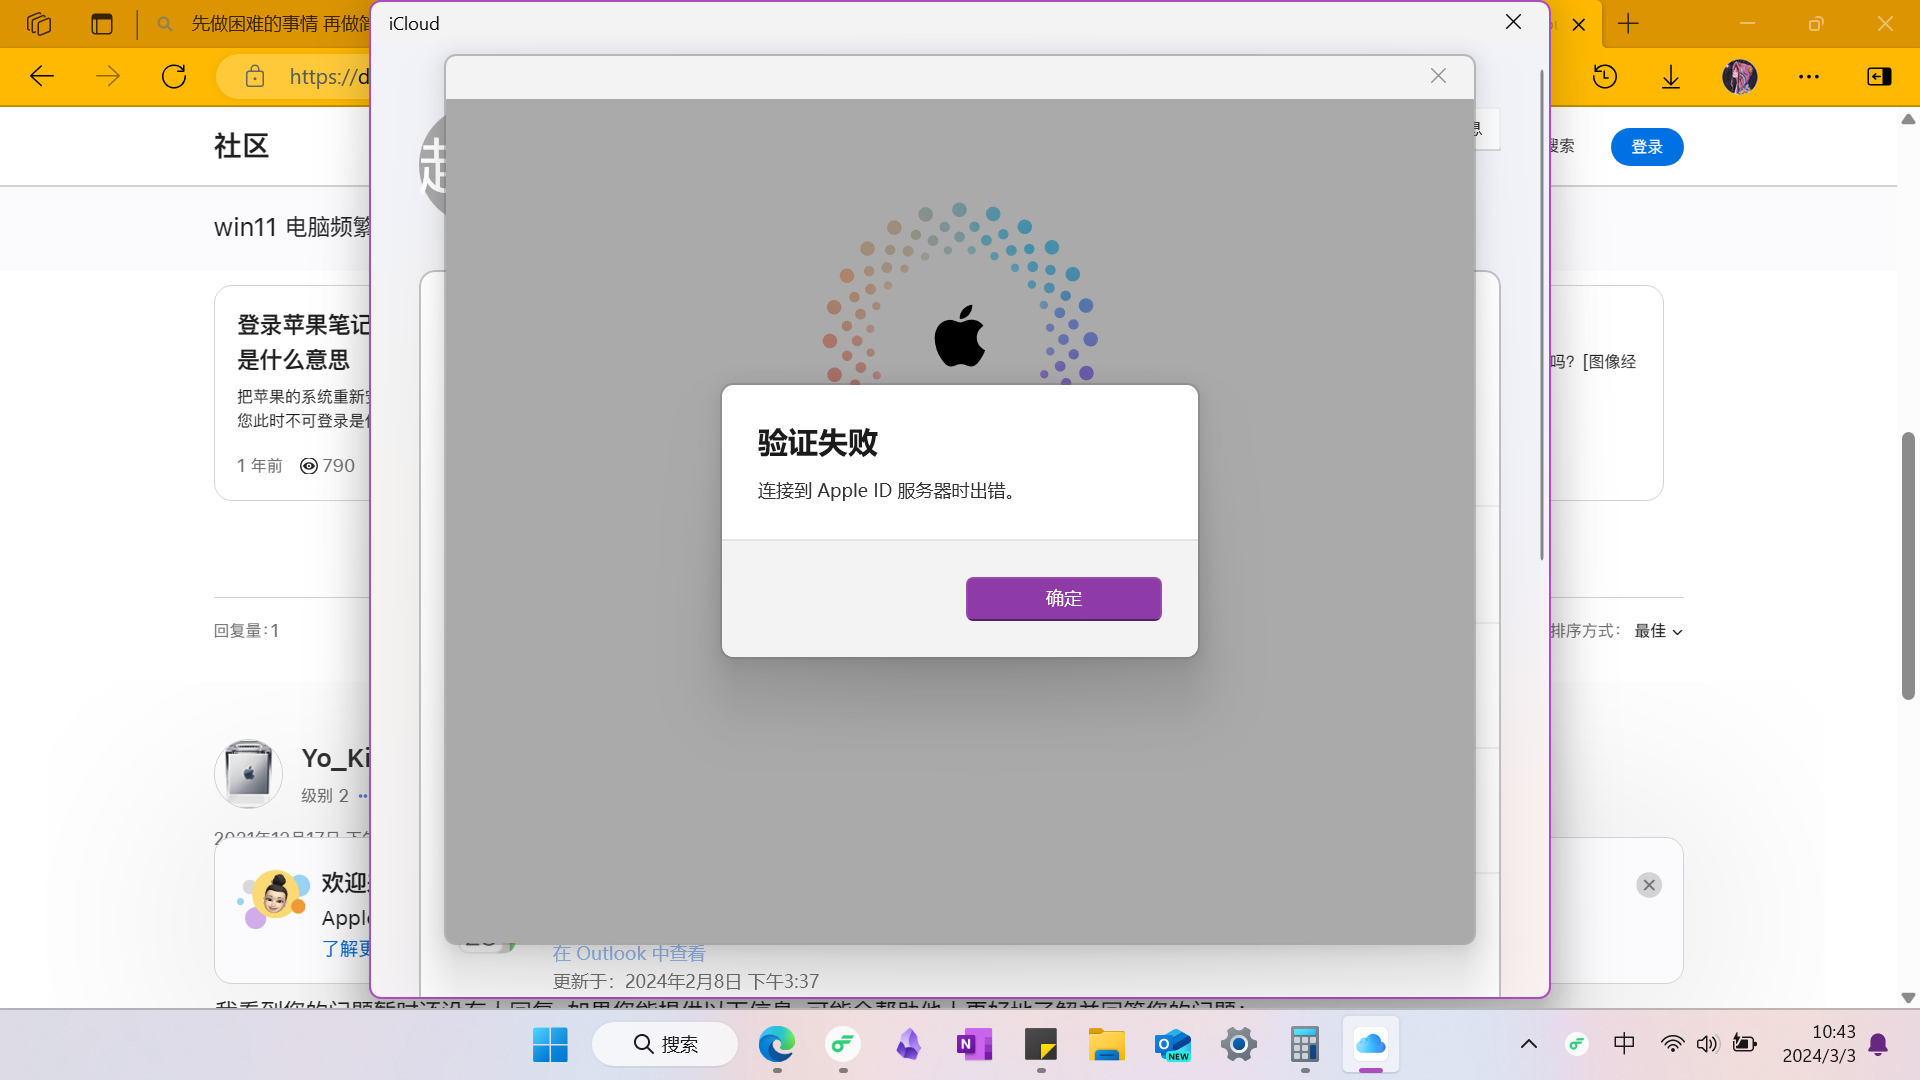Open browser downloads icon
This screenshot has width=1920, height=1080.
point(1671,76)
